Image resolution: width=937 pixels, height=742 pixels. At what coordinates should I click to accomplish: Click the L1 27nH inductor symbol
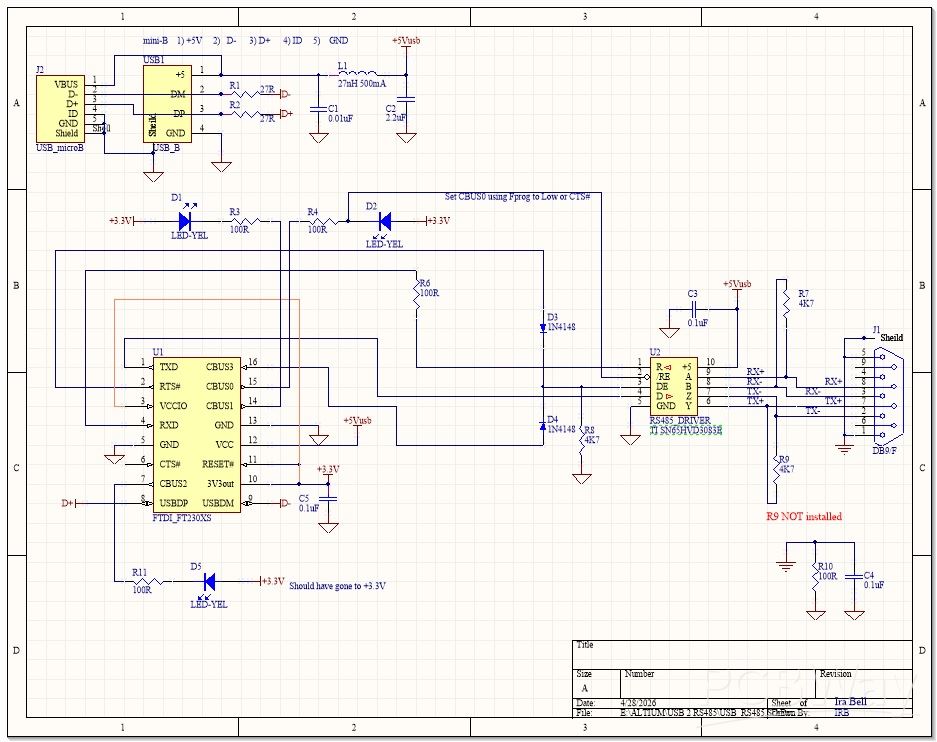click(x=356, y=75)
